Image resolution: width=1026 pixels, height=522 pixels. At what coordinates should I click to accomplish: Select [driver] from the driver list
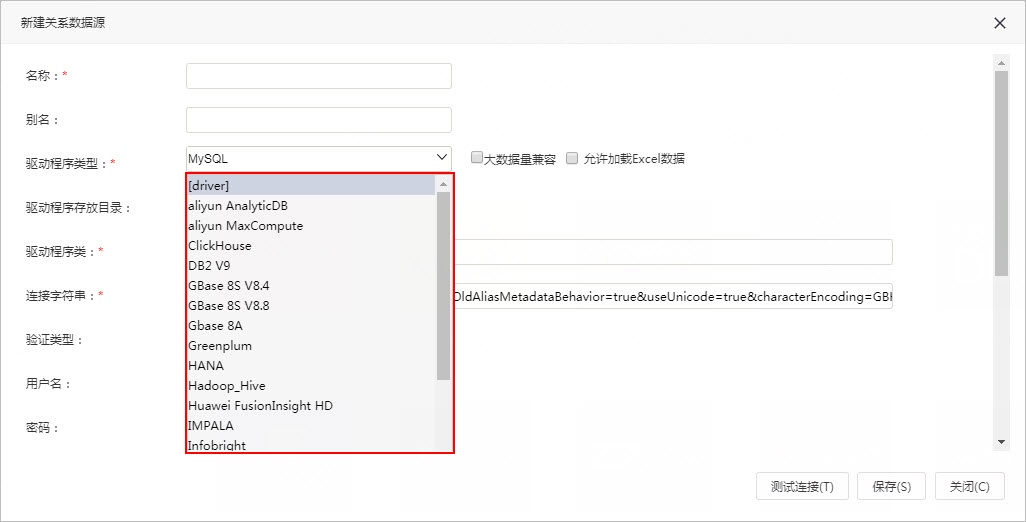(311, 186)
